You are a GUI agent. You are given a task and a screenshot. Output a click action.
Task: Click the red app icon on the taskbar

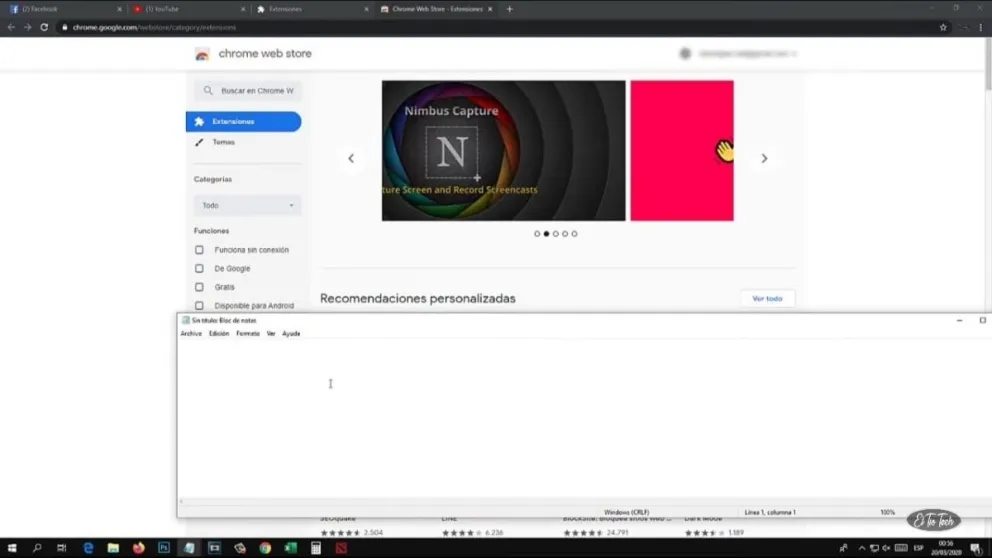[341, 548]
